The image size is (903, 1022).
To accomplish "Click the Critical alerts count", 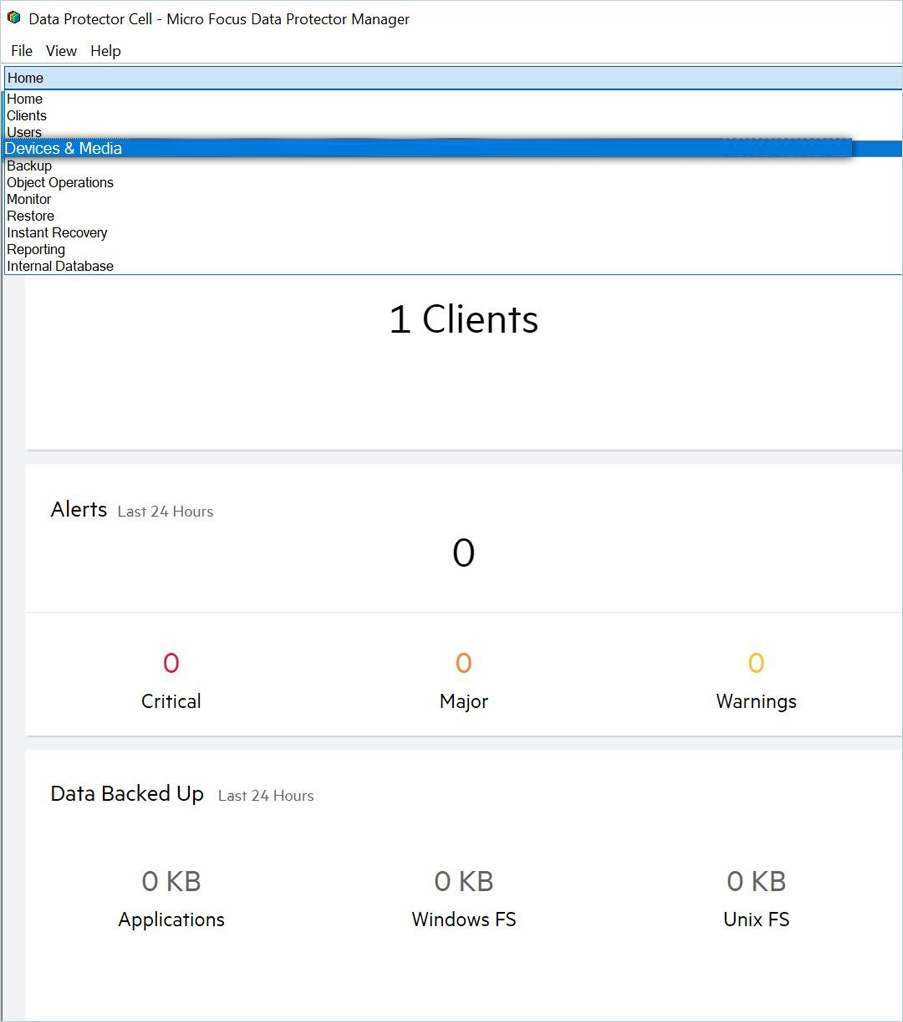I will click(x=171, y=663).
